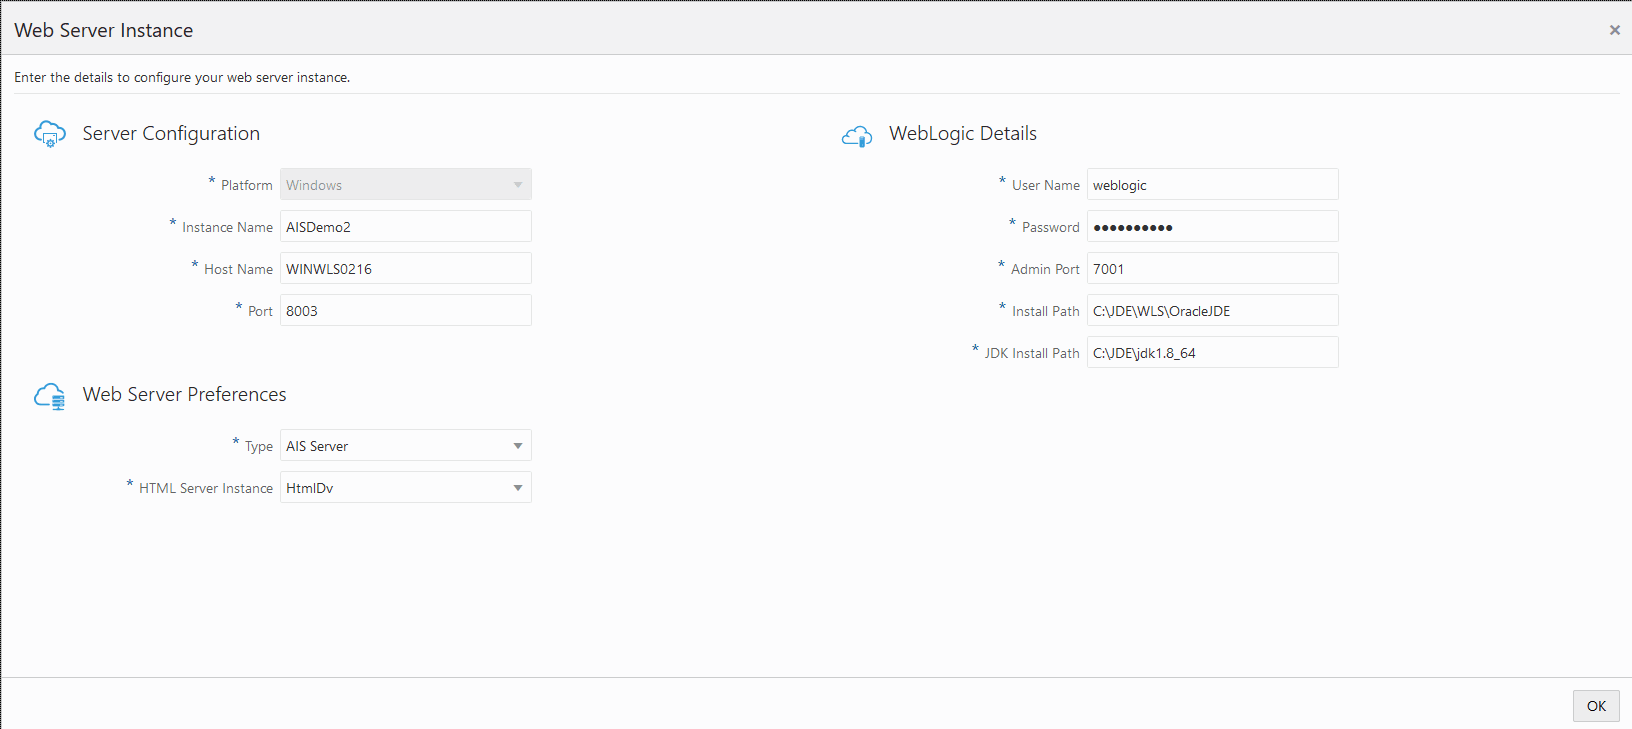Click the Install Path label
The height and width of the screenshot is (729, 1632).
click(1046, 311)
